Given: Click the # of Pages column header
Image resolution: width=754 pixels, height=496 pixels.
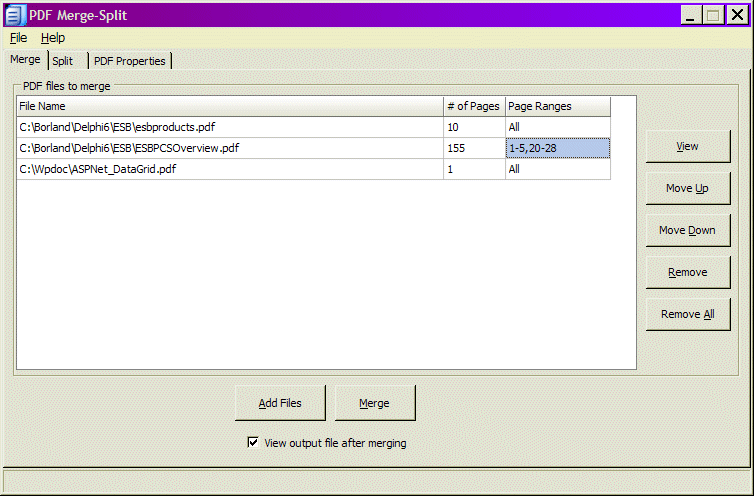Looking at the screenshot, I should tap(474, 106).
